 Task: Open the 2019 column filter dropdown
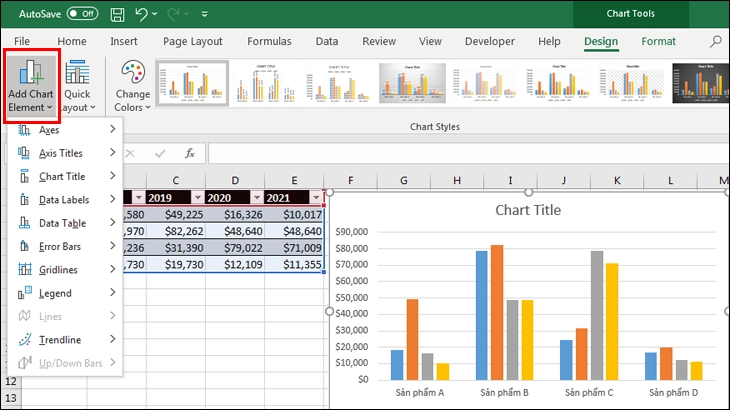pos(197,198)
